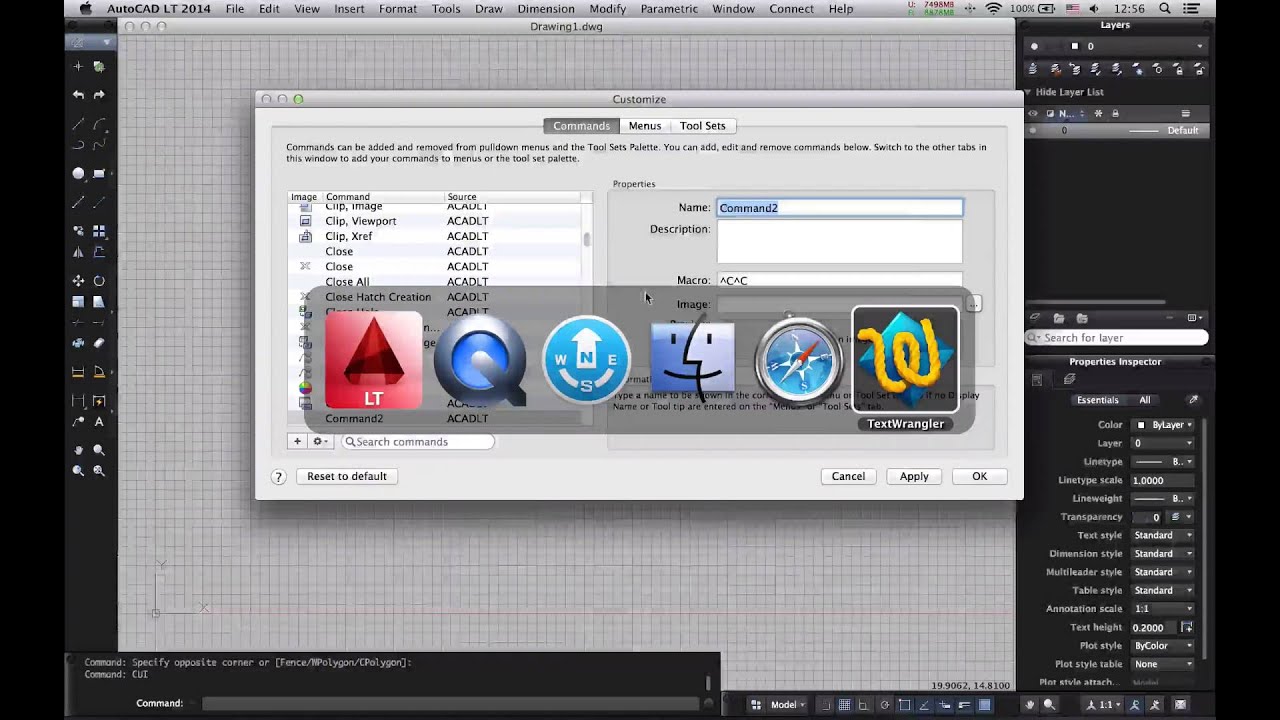Image resolution: width=1280 pixels, height=720 pixels.
Task: Choose AutoCAD LT in the app switcher
Action: (x=373, y=359)
